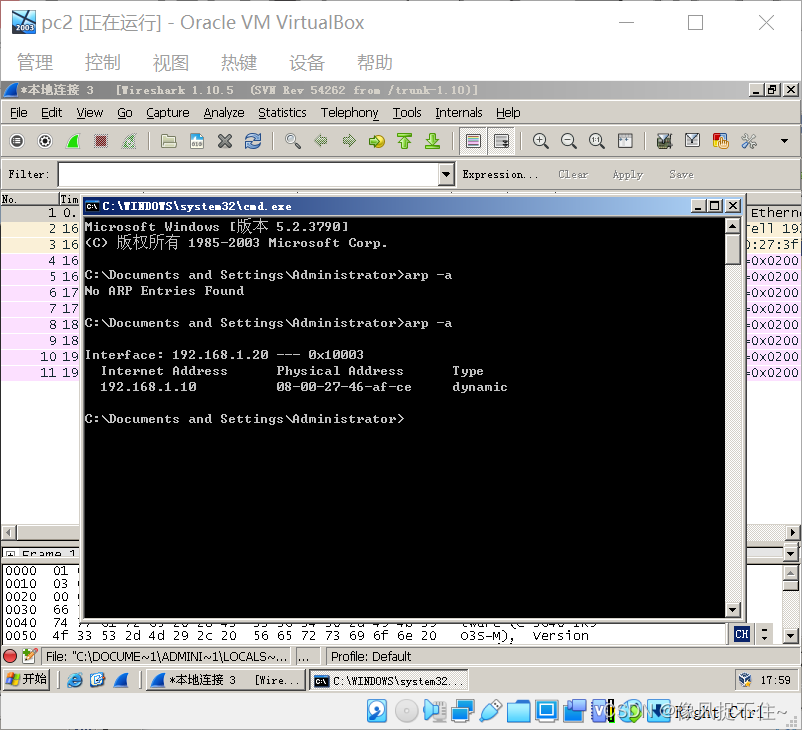Viewport: 802px width, 730px height.
Task: Clear the display filter
Action: (573, 174)
